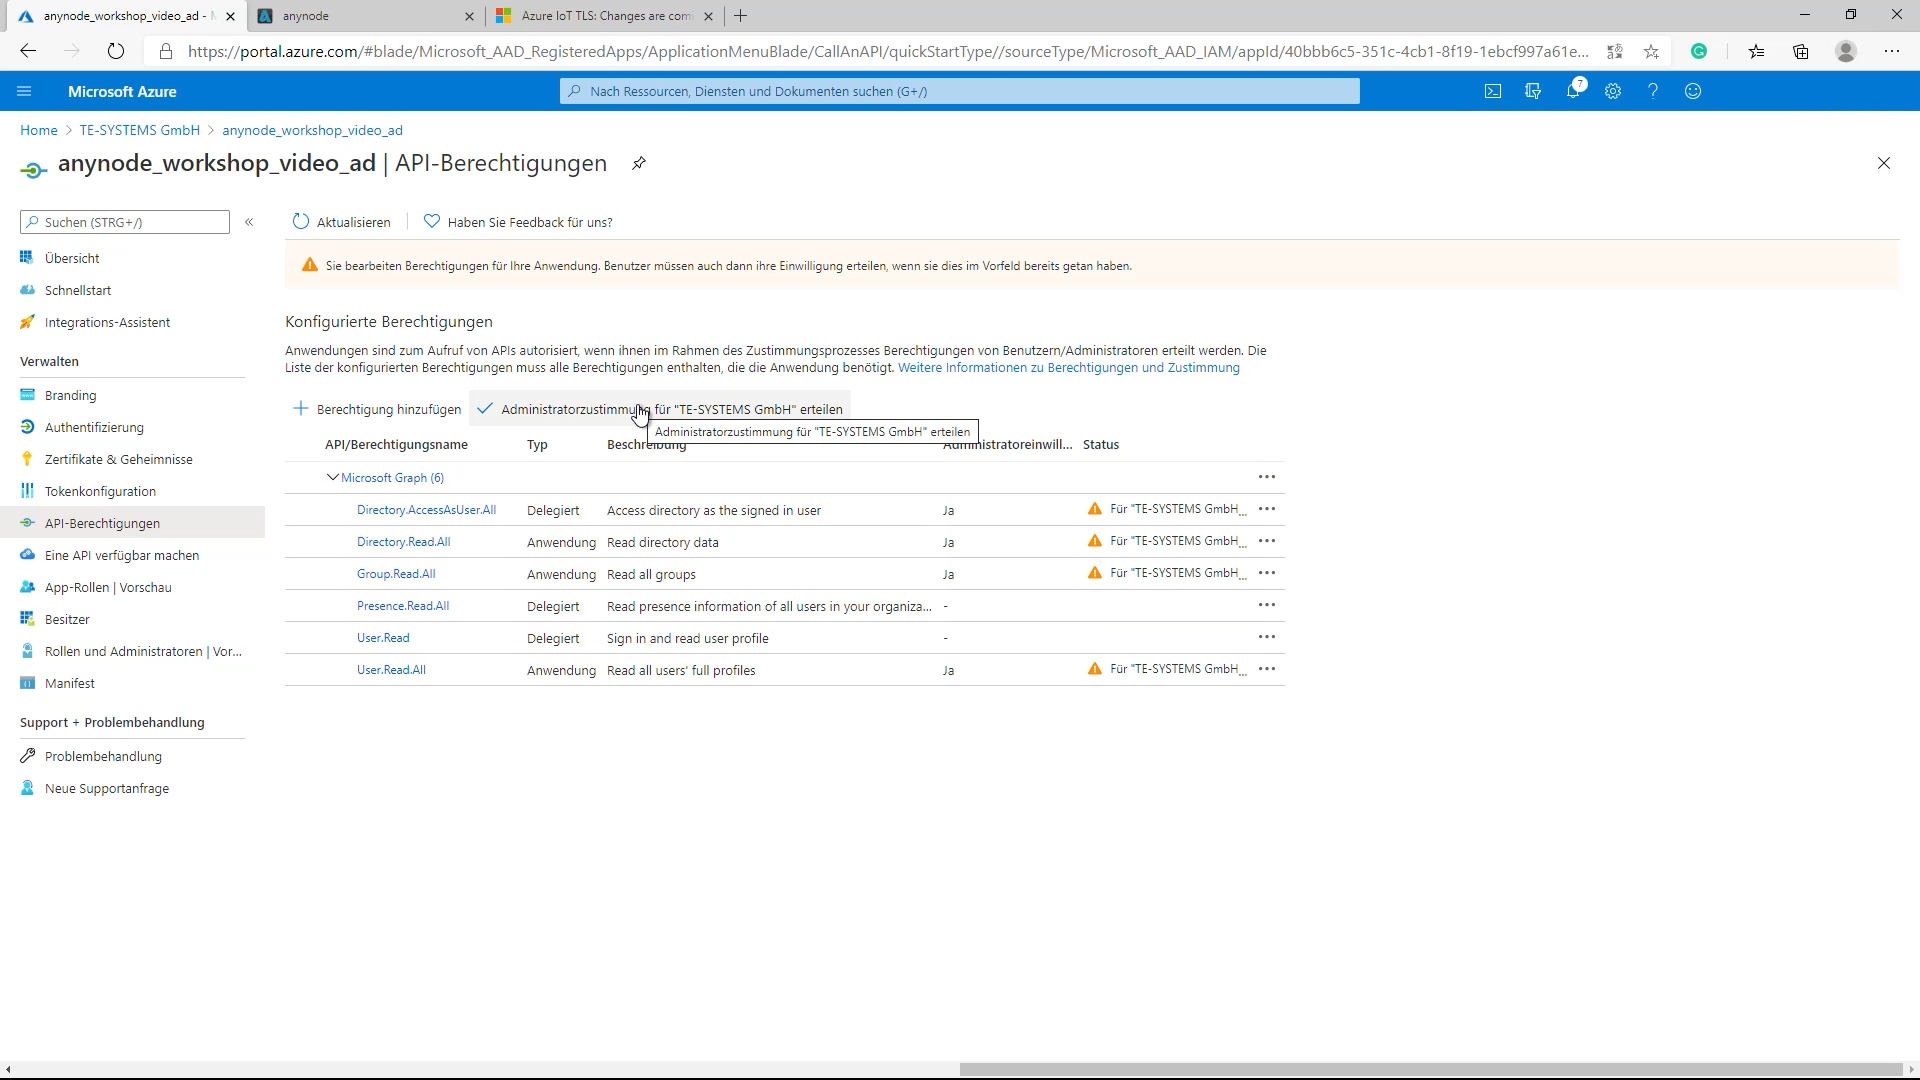Open the Directory.AccessAsUser.All permission
The width and height of the screenshot is (1920, 1080).
(426, 510)
